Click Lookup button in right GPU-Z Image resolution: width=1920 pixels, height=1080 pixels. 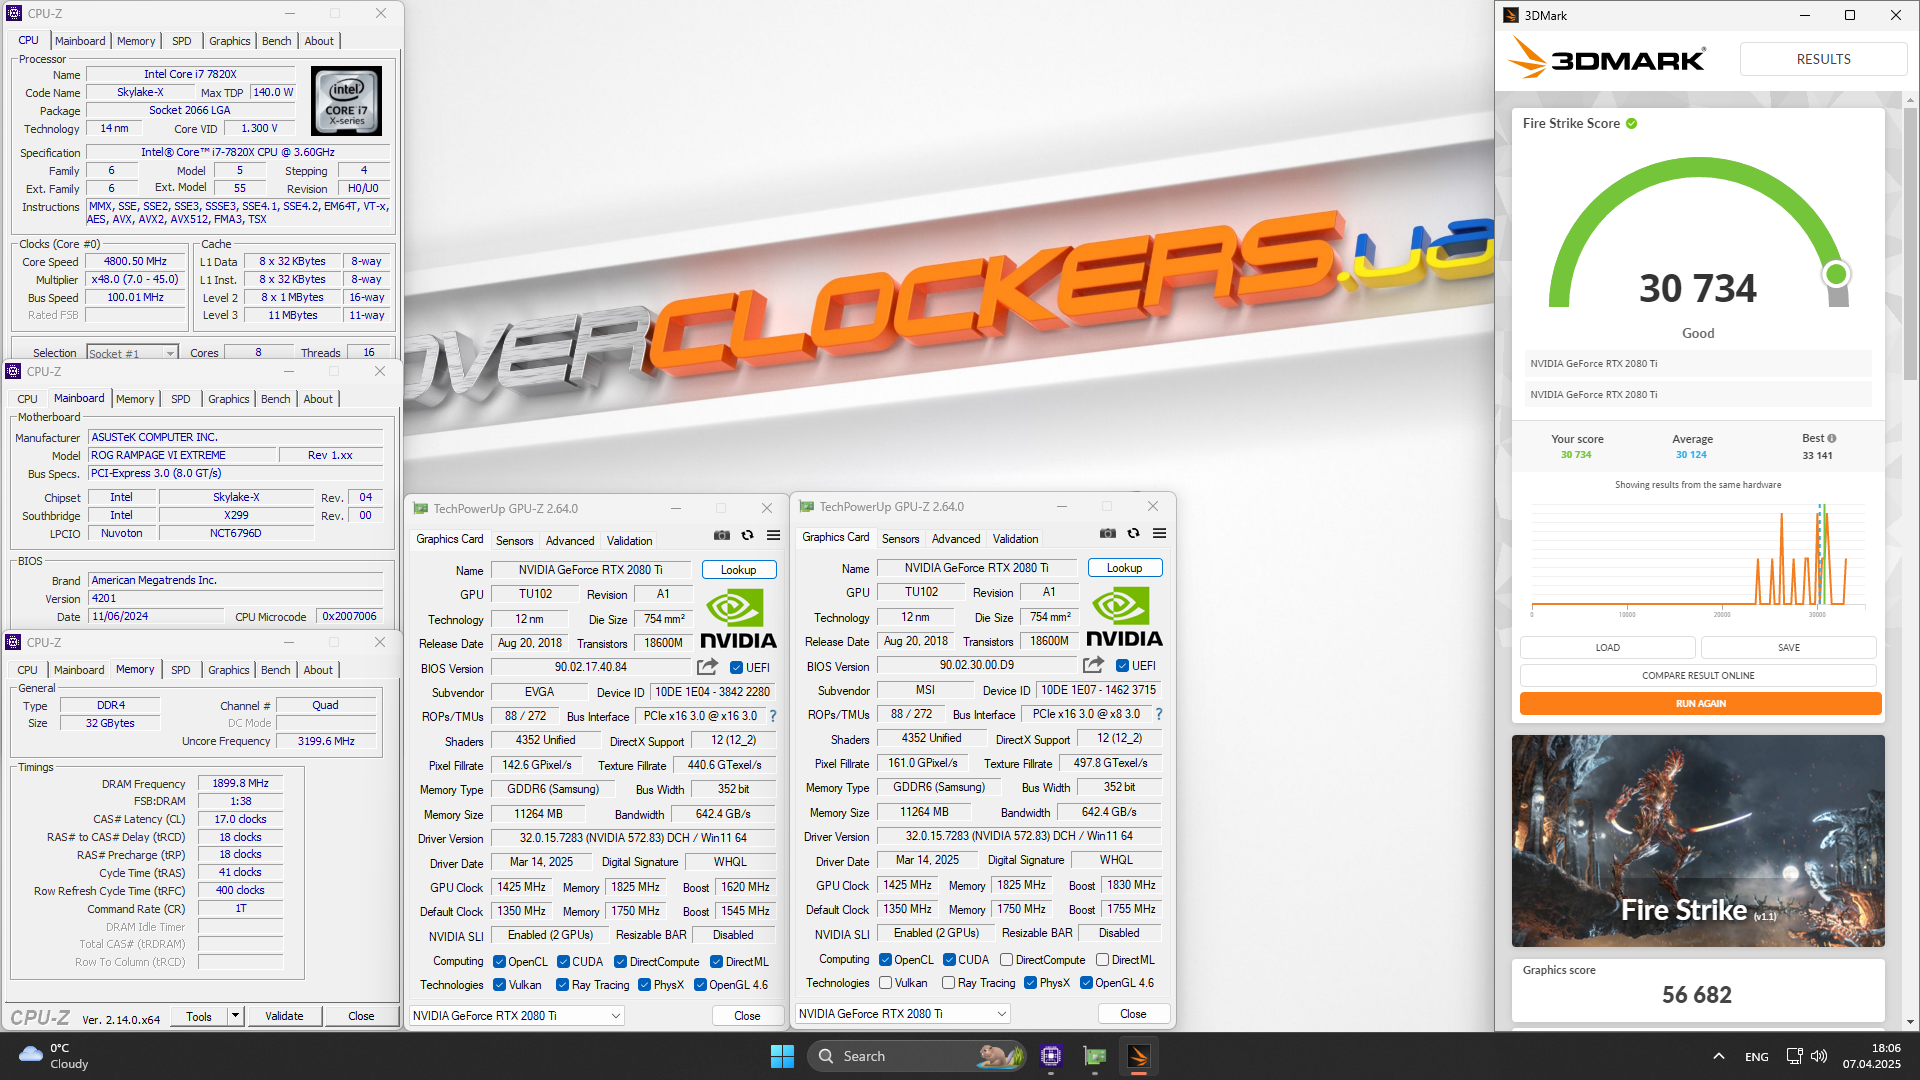click(1125, 568)
